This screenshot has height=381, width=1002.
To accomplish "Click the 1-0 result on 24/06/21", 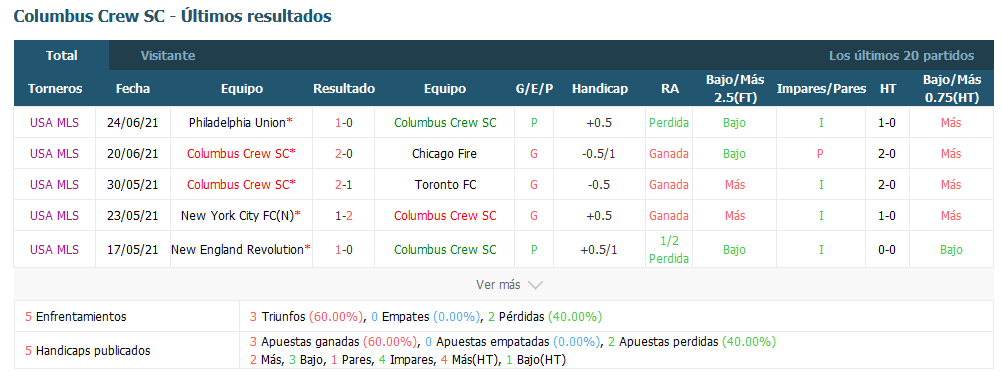I will tap(344, 123).
